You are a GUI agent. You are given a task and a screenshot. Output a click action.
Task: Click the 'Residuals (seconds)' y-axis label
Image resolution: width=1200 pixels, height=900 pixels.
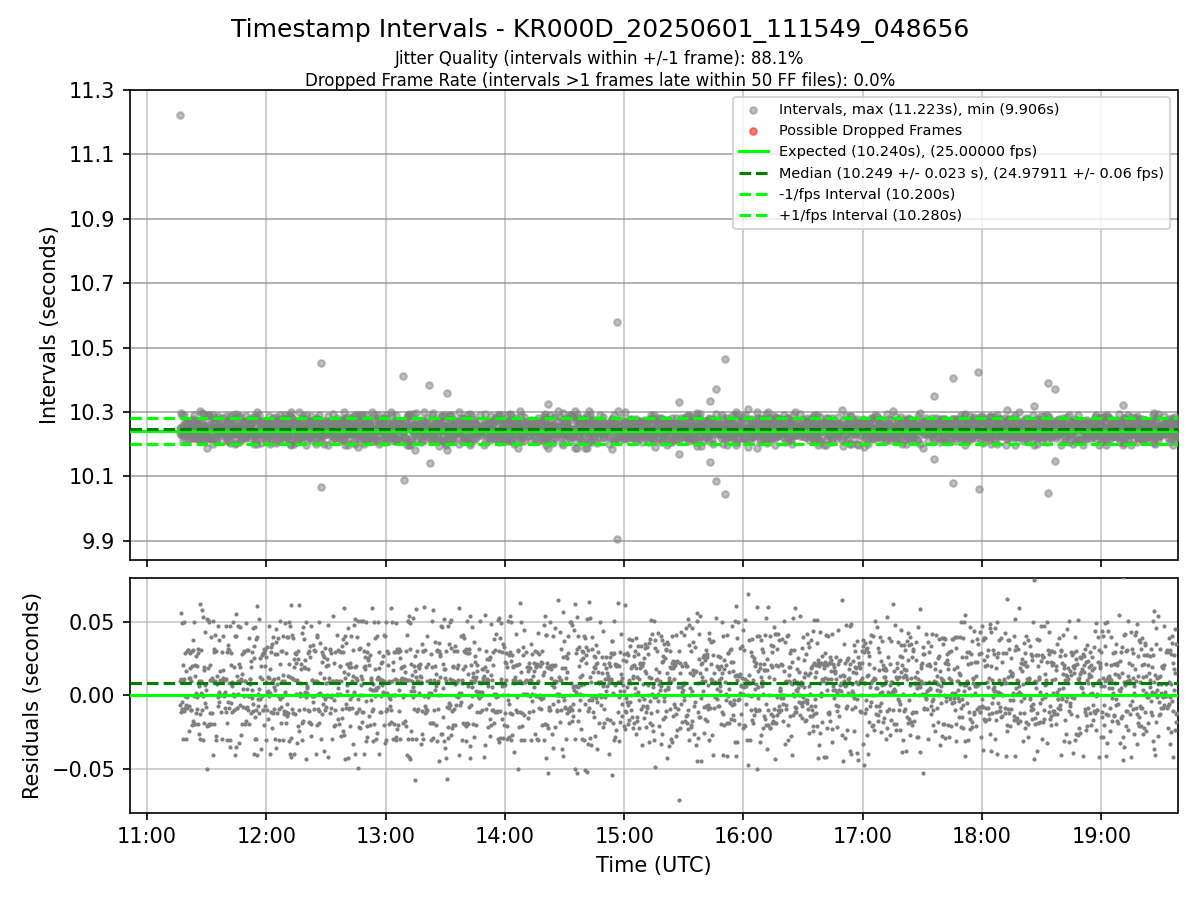31,696
